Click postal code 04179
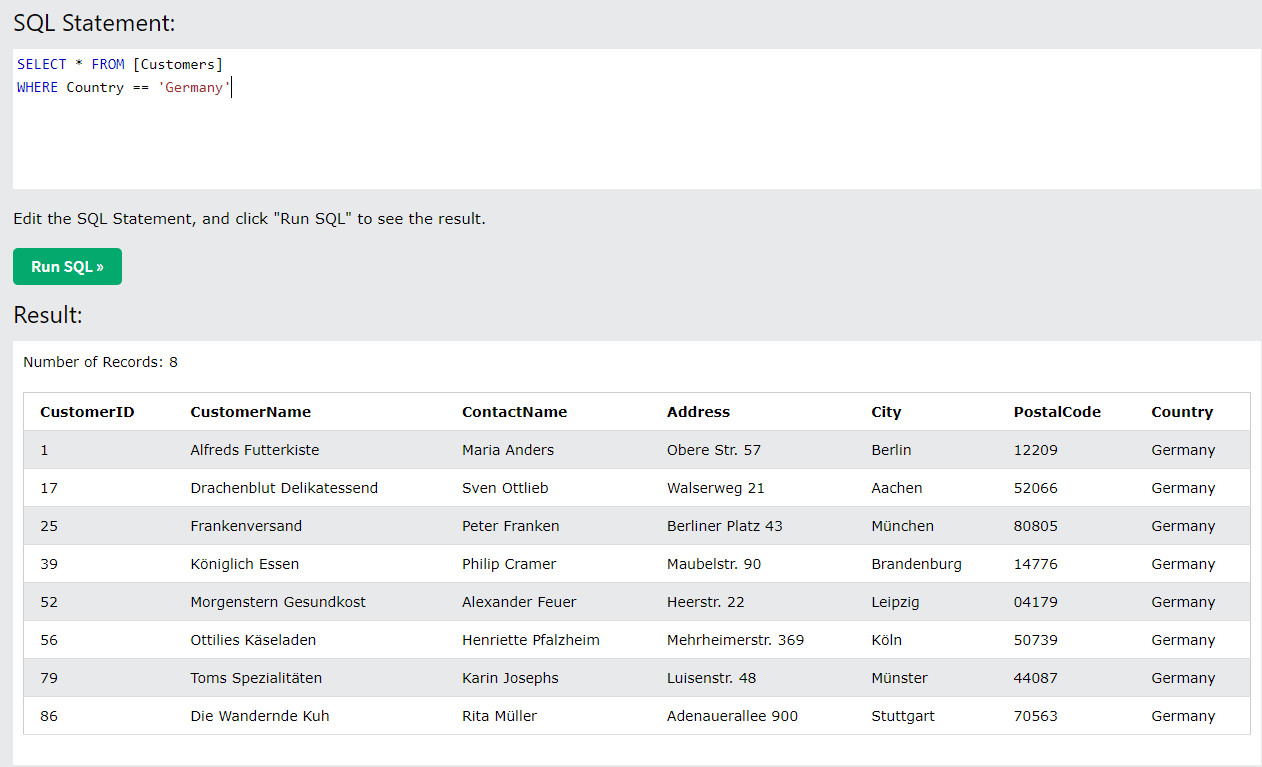 click(x=1035, y=602)
